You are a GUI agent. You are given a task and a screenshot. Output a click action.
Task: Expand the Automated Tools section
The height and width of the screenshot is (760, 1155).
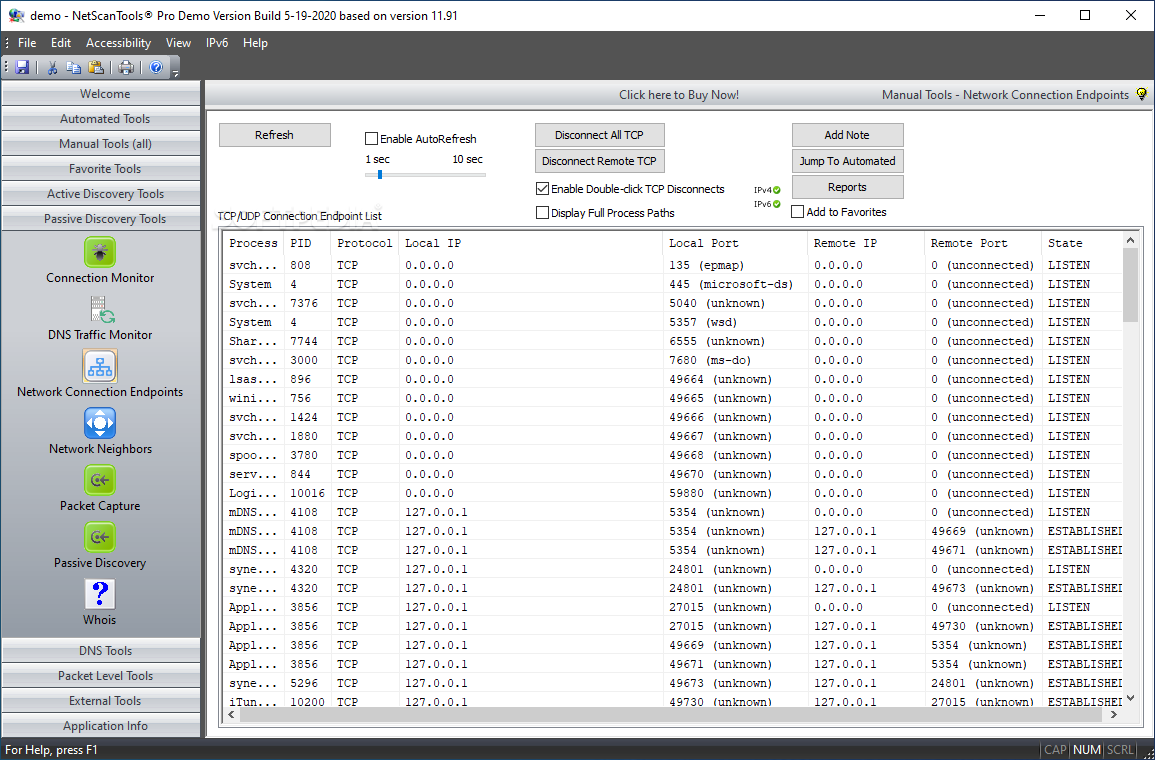(101, 119)
